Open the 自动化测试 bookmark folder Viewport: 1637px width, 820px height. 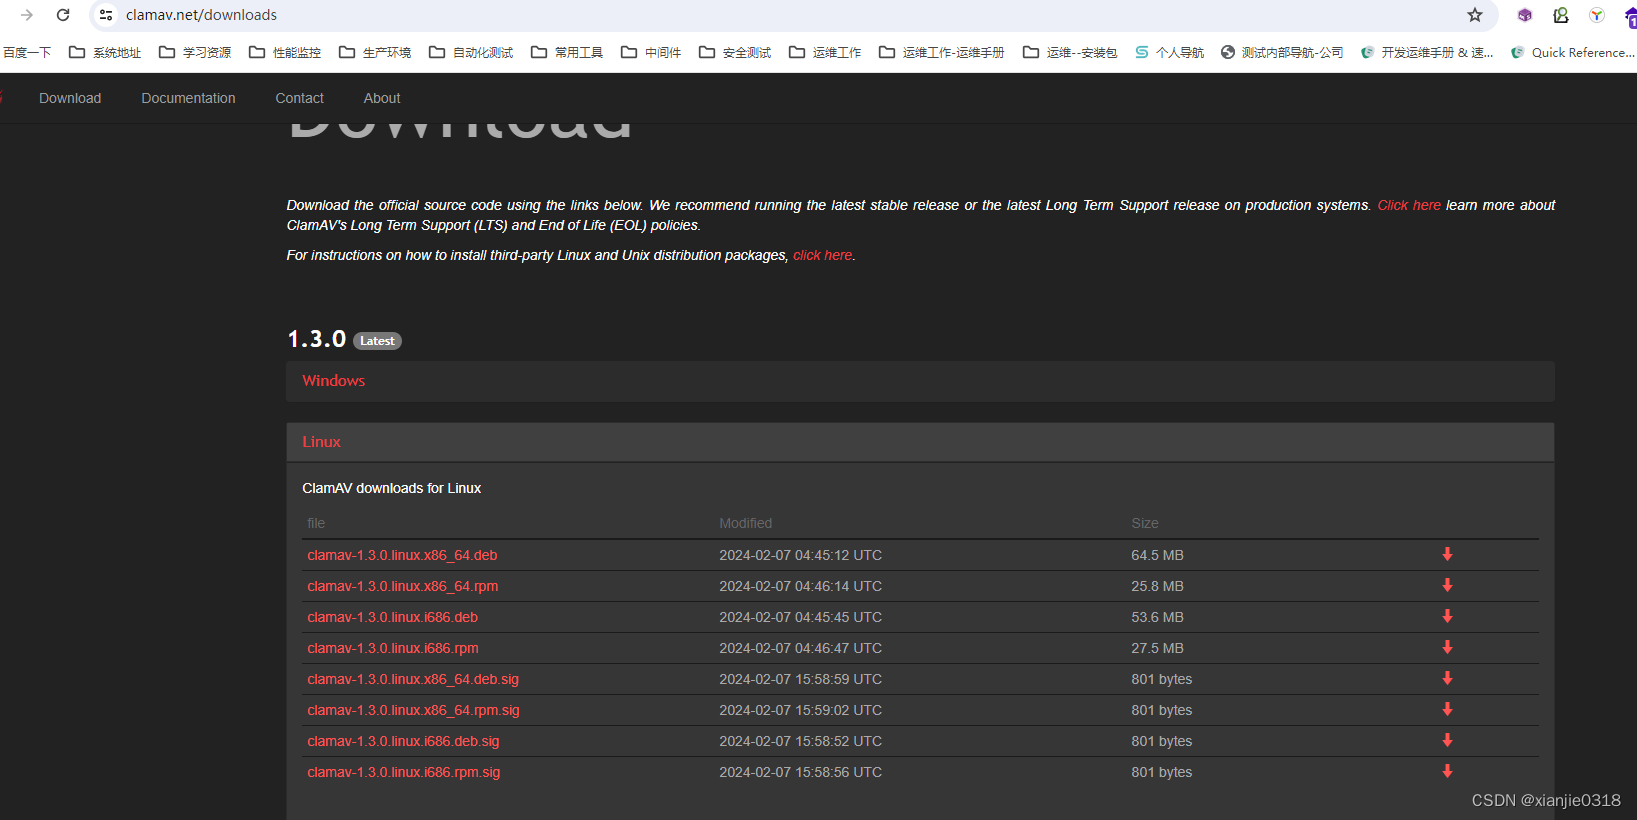point(471,52)
